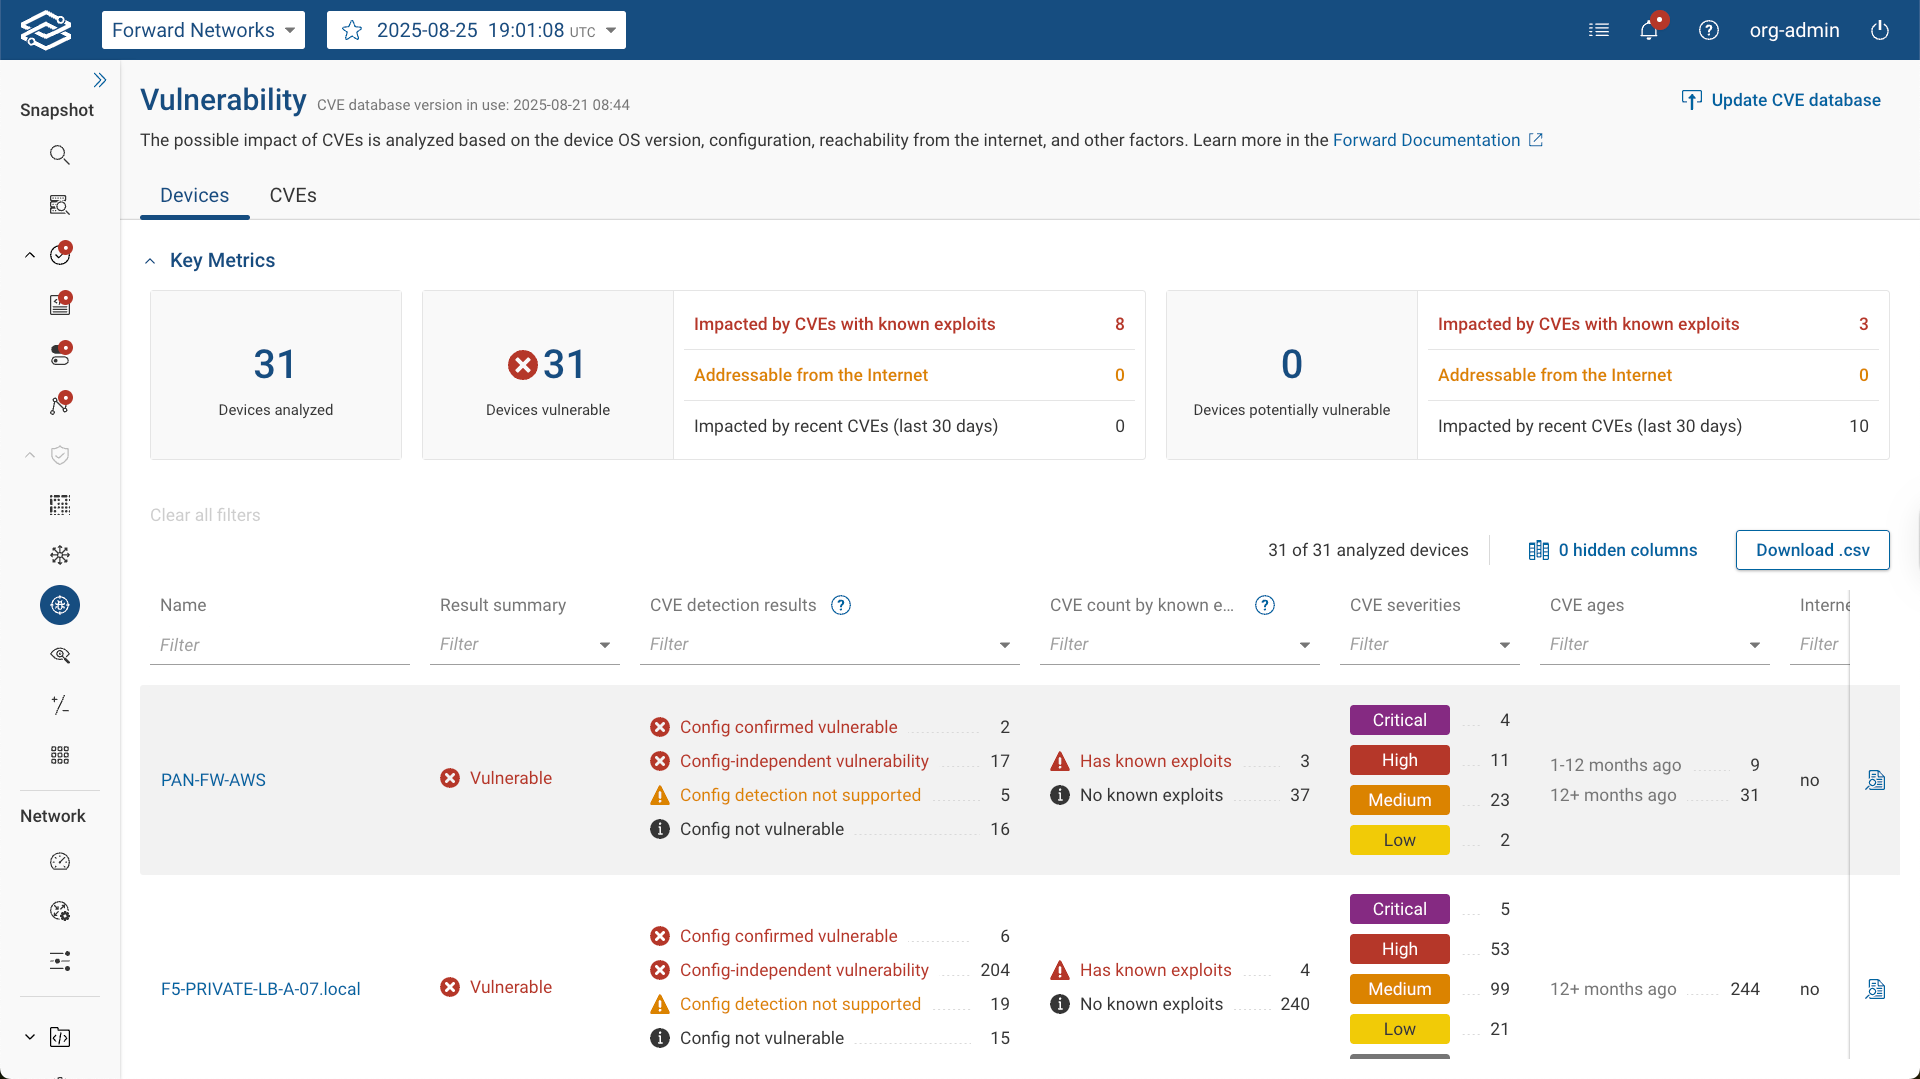Open the help question mark icon in header
This screenshot has height=1079, width=1920.
1709,30
